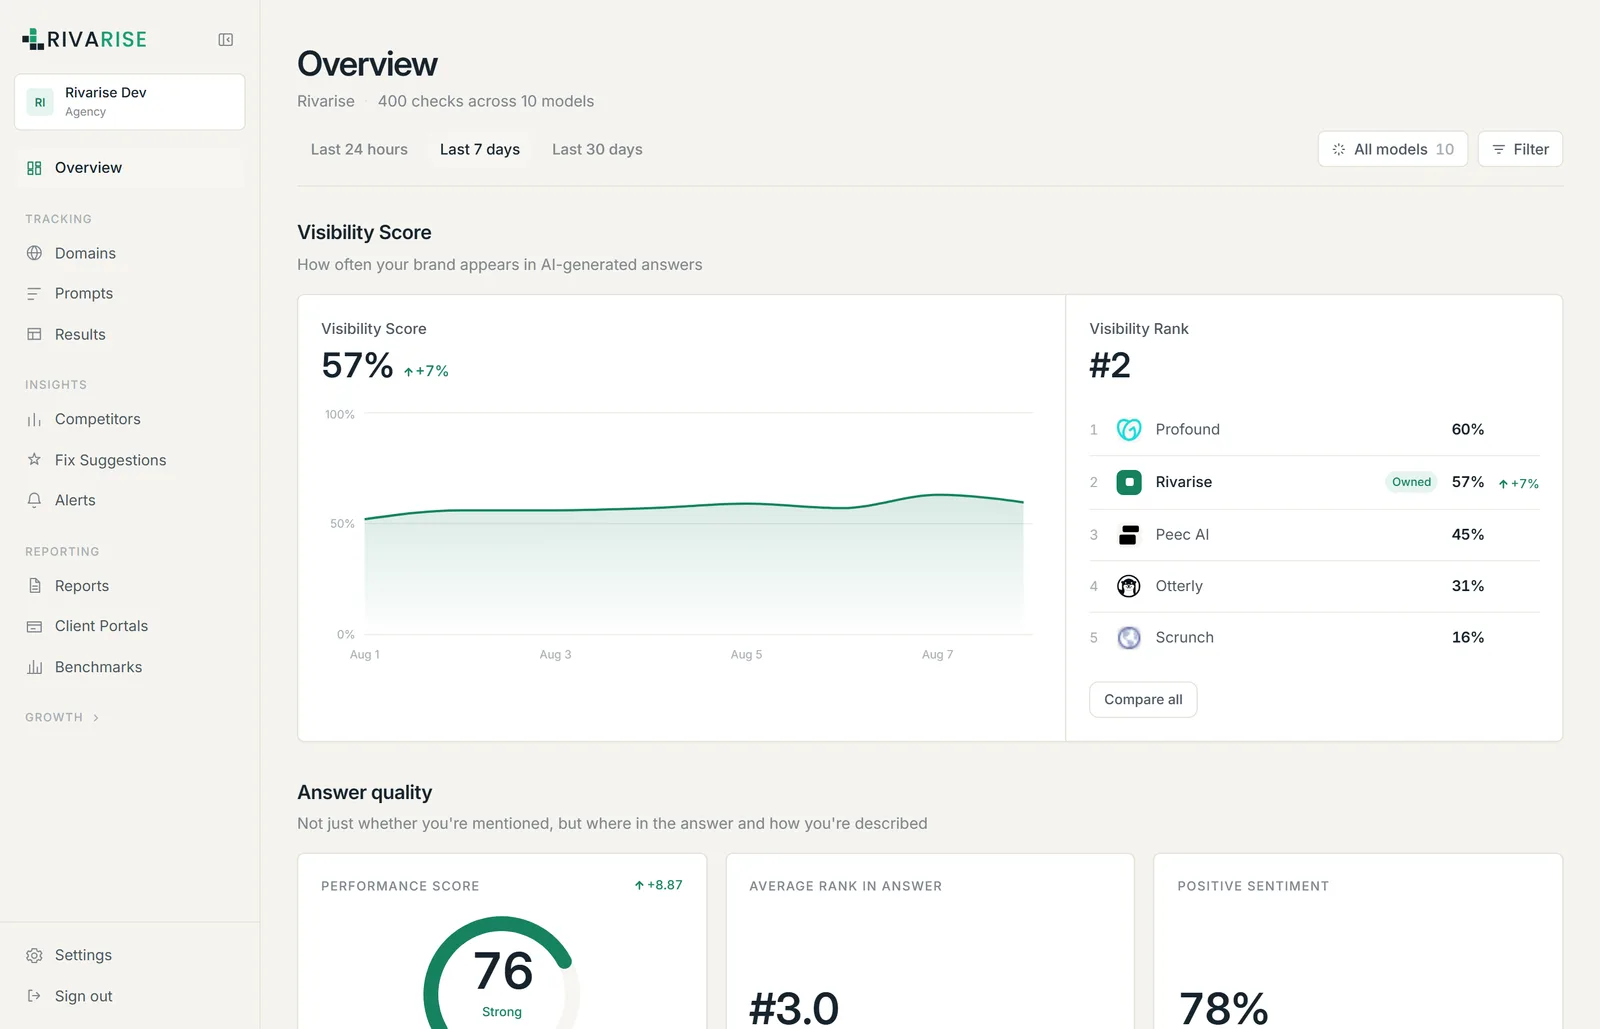Open the All models dropdown
The height and width of the screenshot is (1029, 1600).
(x=1393, y=149)
